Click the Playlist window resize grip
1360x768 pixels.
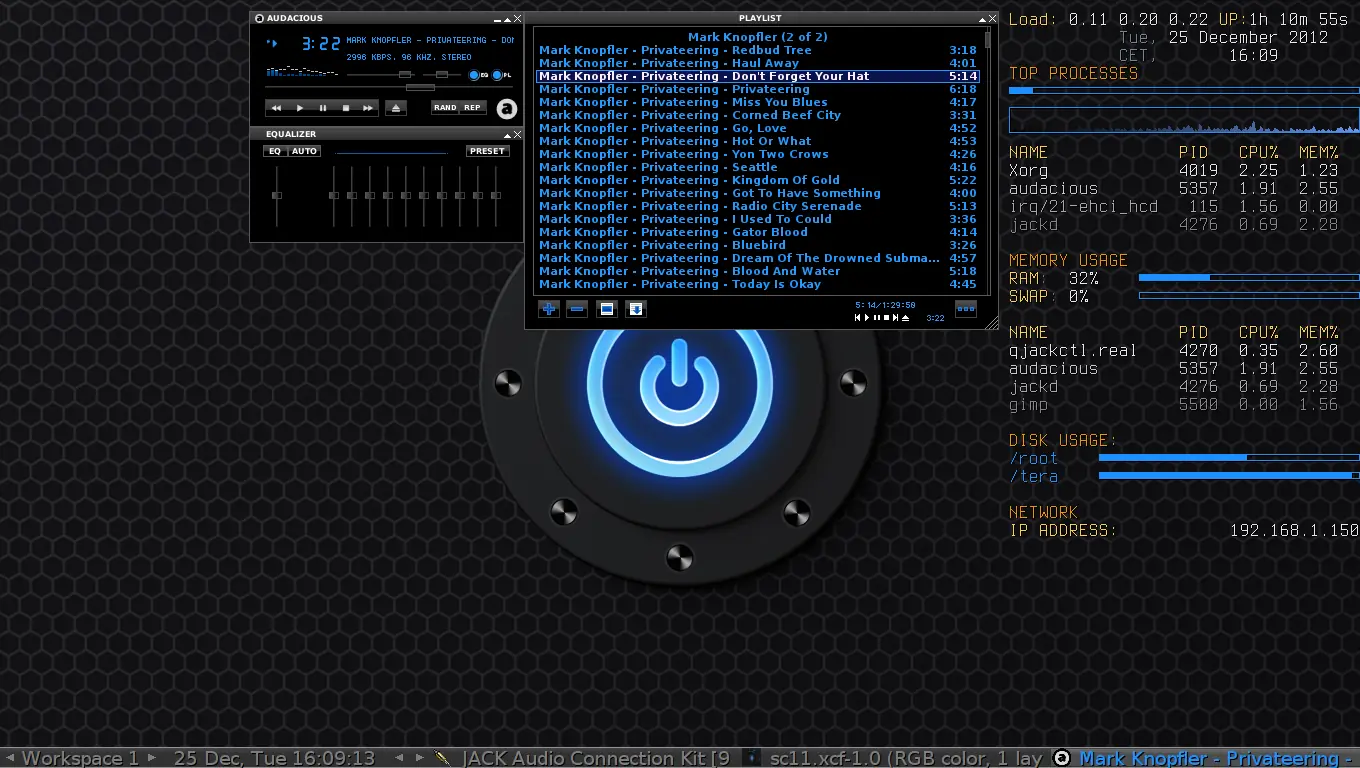point(992,322)
